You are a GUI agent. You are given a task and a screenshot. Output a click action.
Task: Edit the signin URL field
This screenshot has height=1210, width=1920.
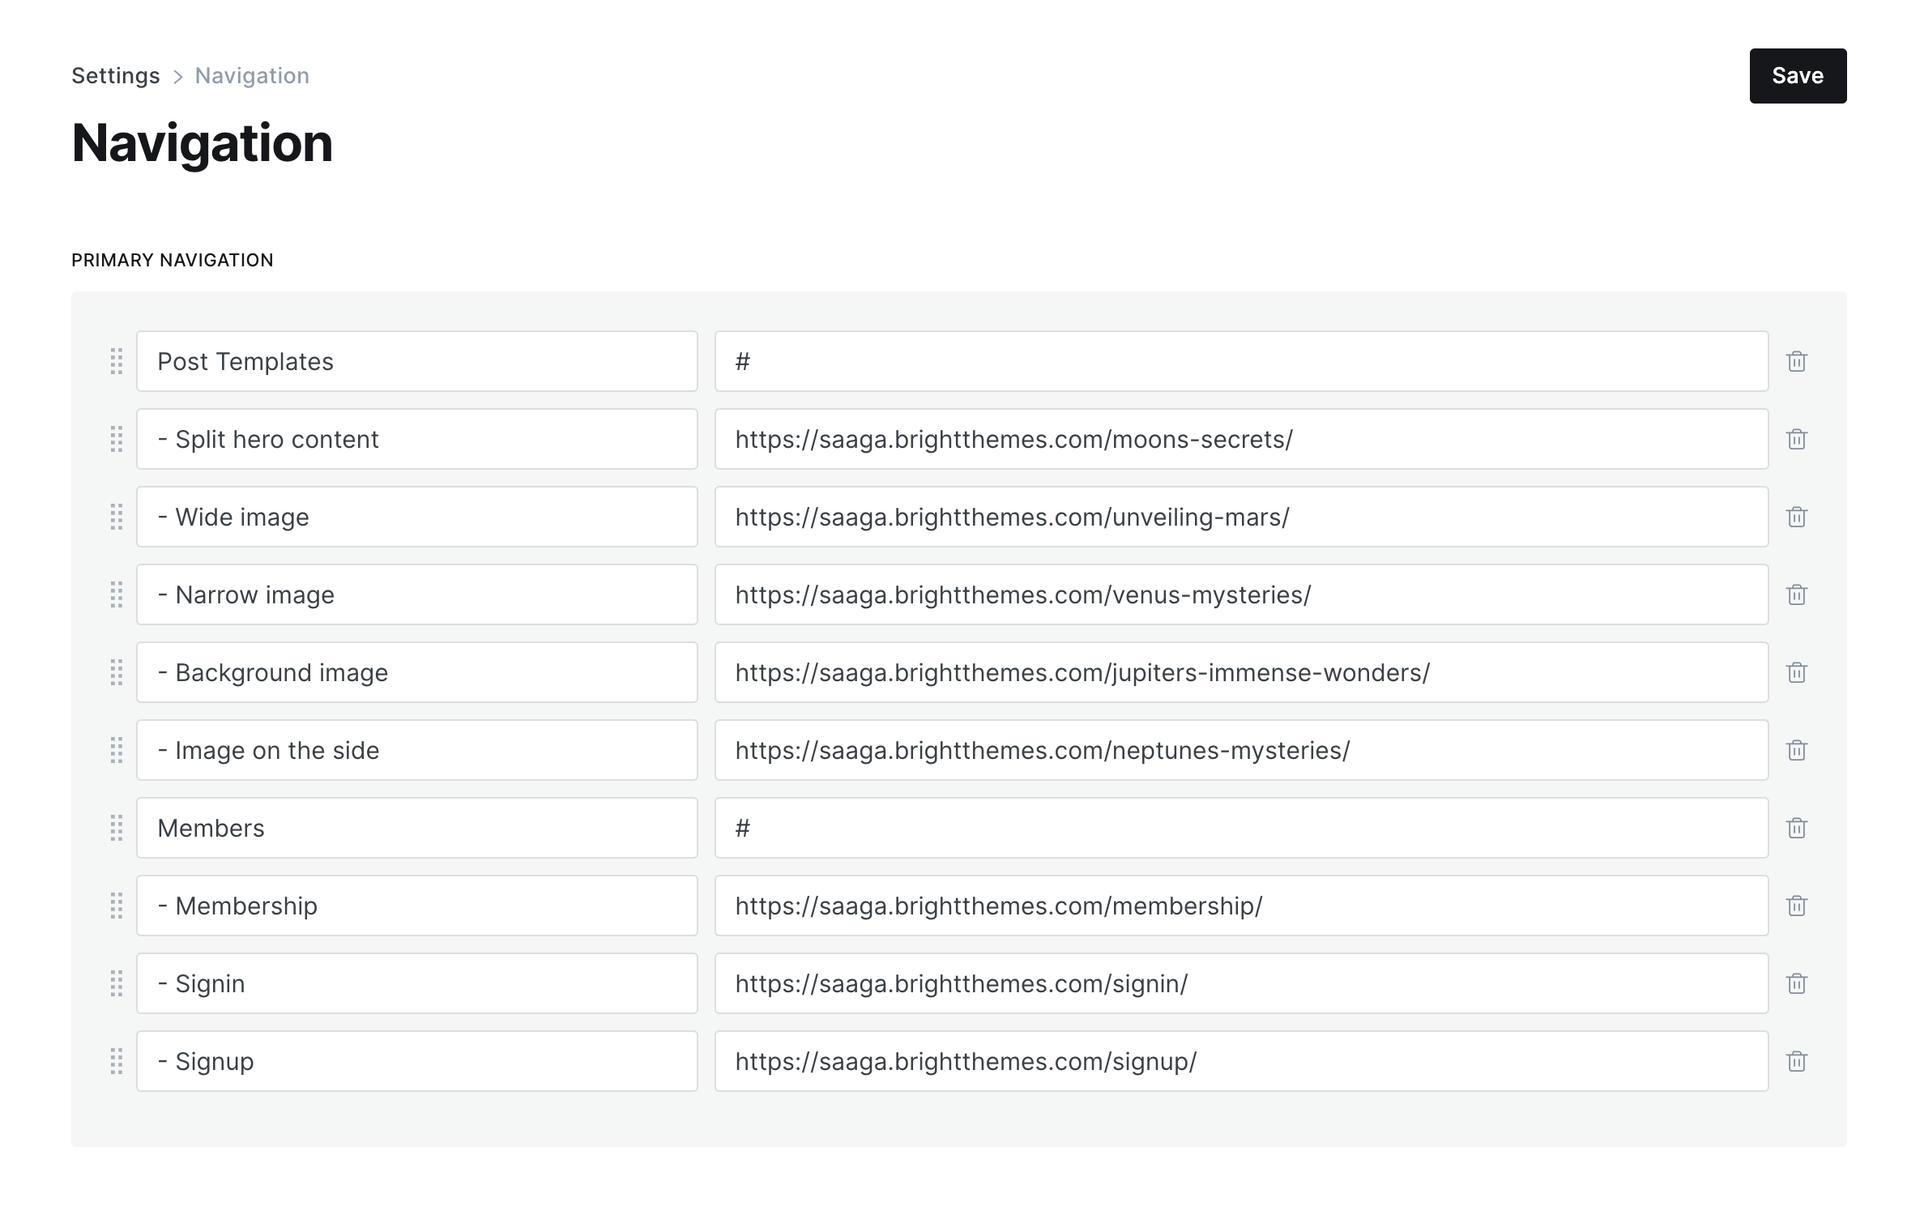(1241, 984)
